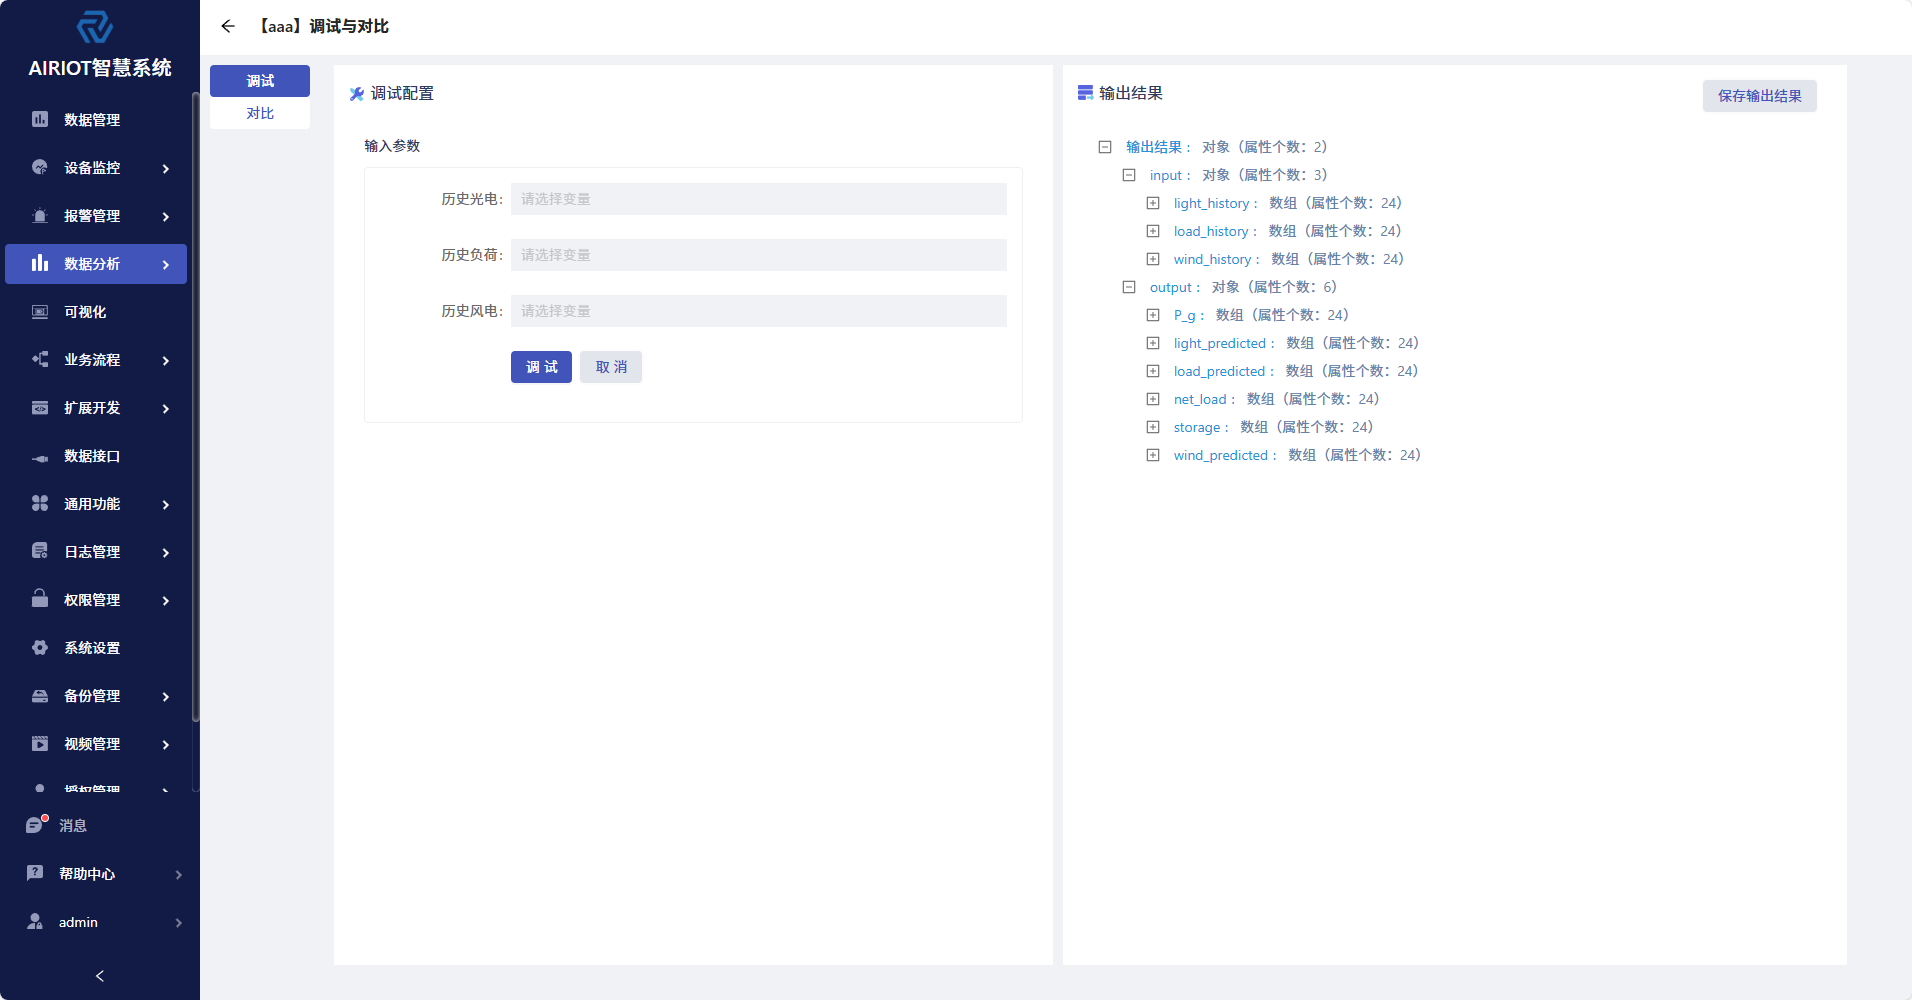Viewport: 1912px width, 1000px height.
Task: Click the 历史光电 variable input field
Action: click(x=758, y=199)
